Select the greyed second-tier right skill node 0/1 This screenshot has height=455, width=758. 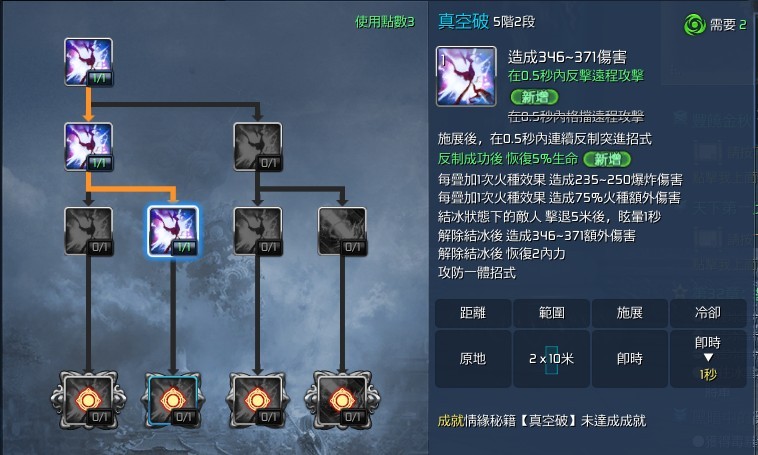click(258, 147)
